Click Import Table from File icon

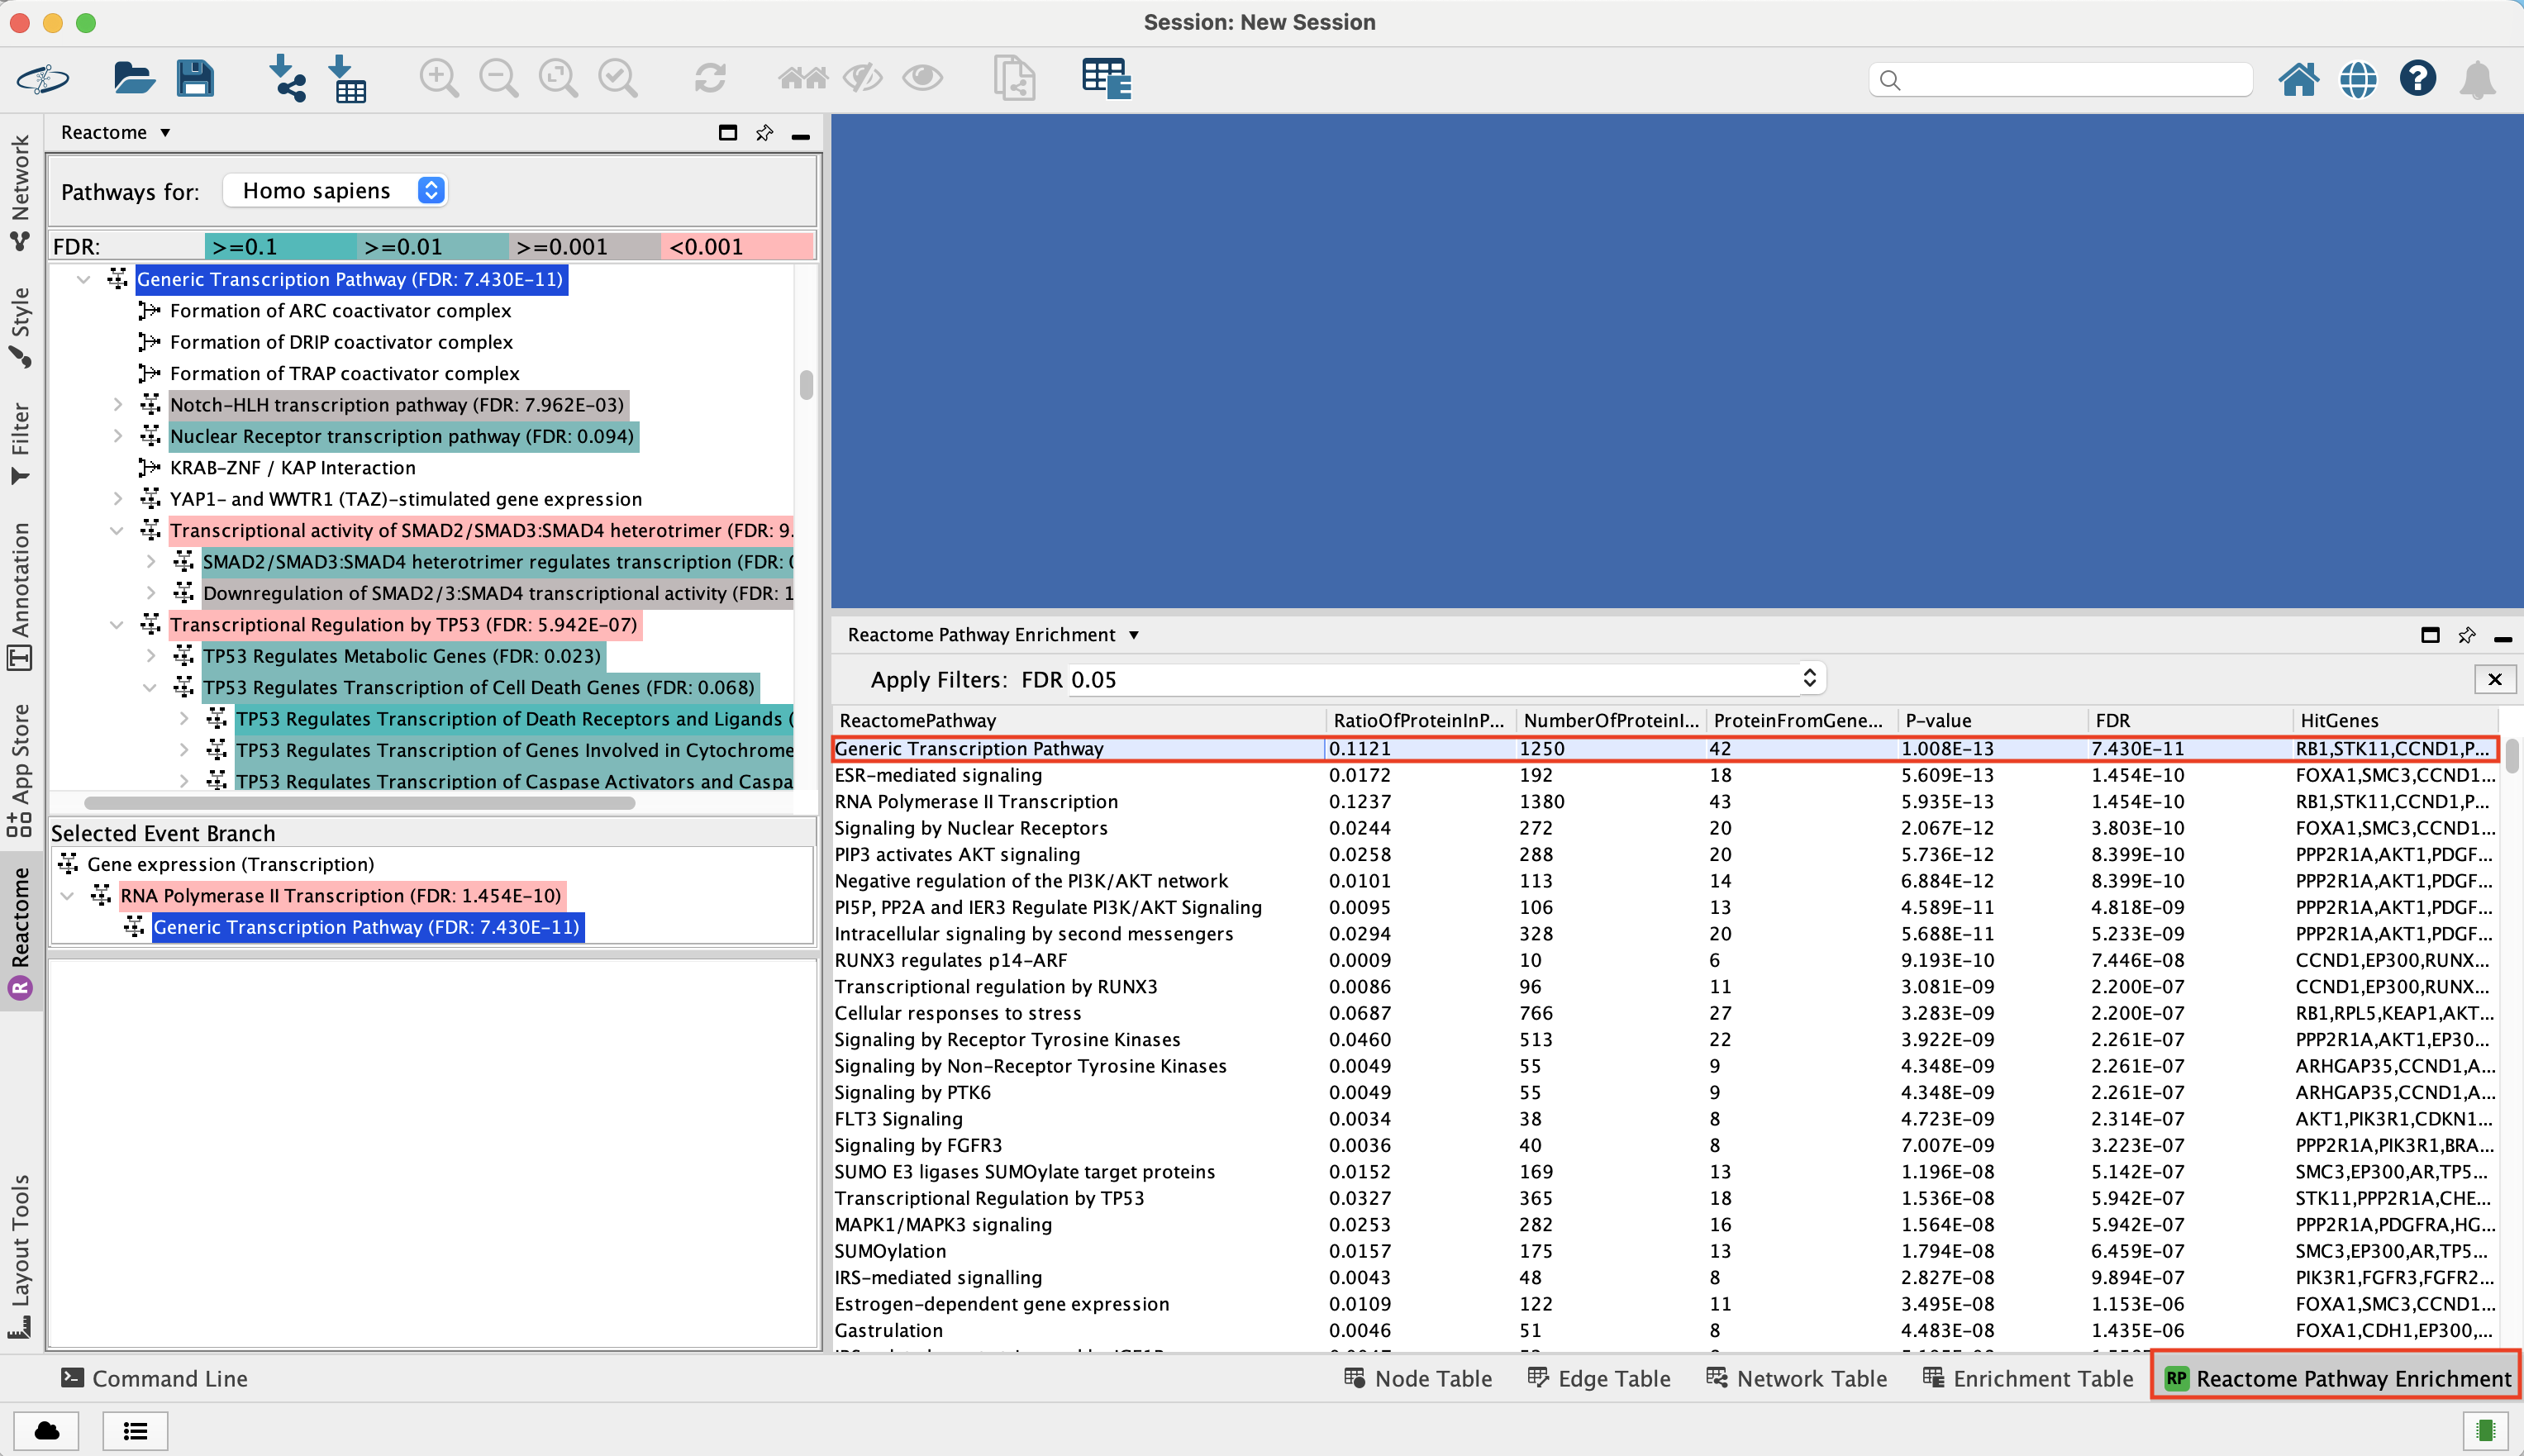pyautogui.click(x=347, y=78)
